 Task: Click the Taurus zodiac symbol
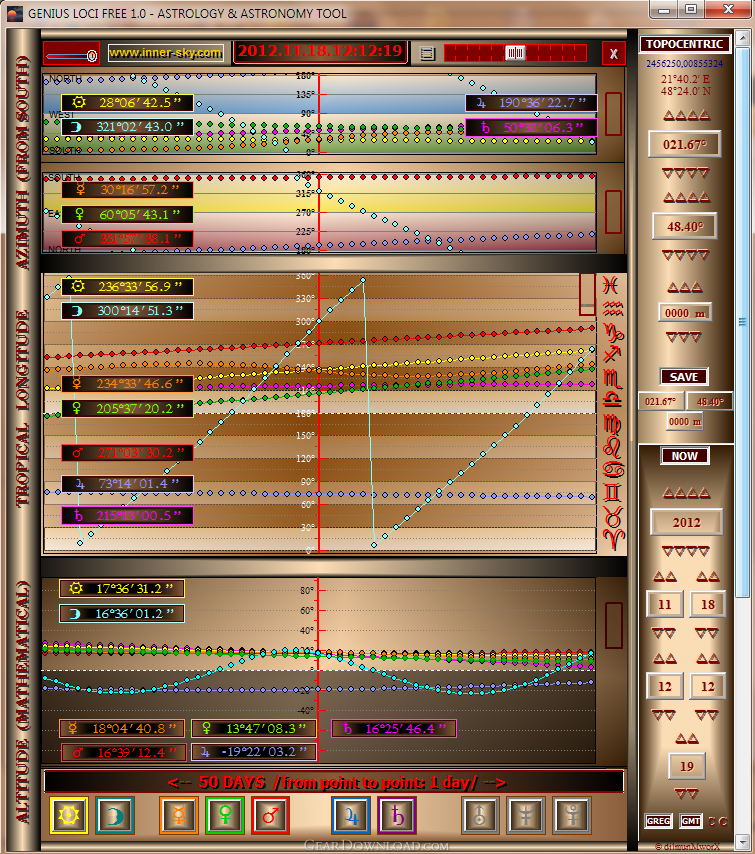coord(613,516)
